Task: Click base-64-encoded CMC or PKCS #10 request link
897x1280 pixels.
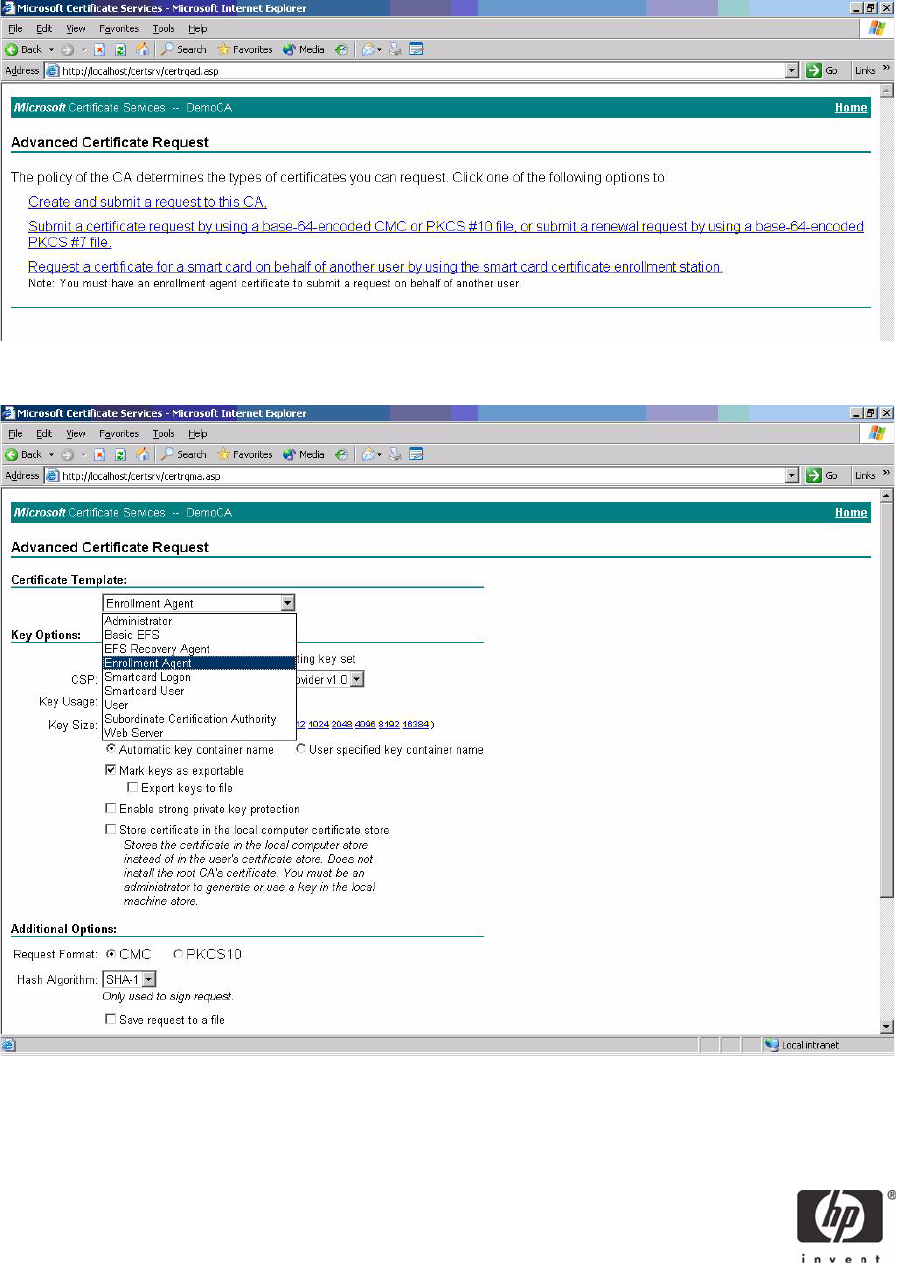Action: tap(445, 234)
